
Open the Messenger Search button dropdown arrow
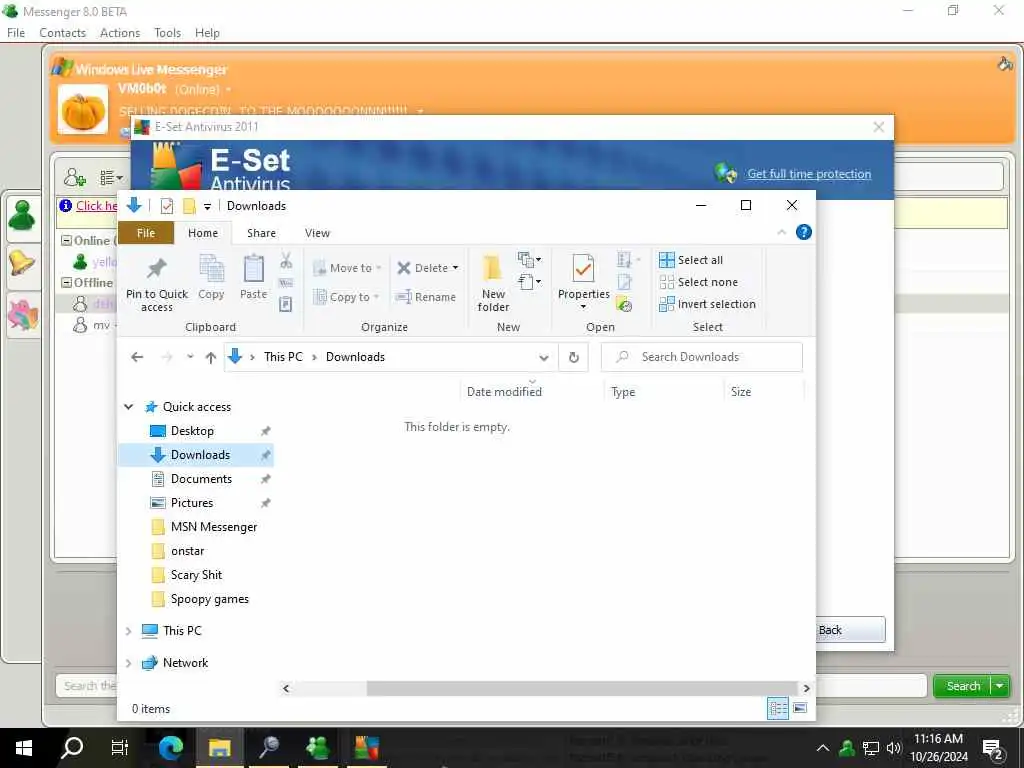999,686
